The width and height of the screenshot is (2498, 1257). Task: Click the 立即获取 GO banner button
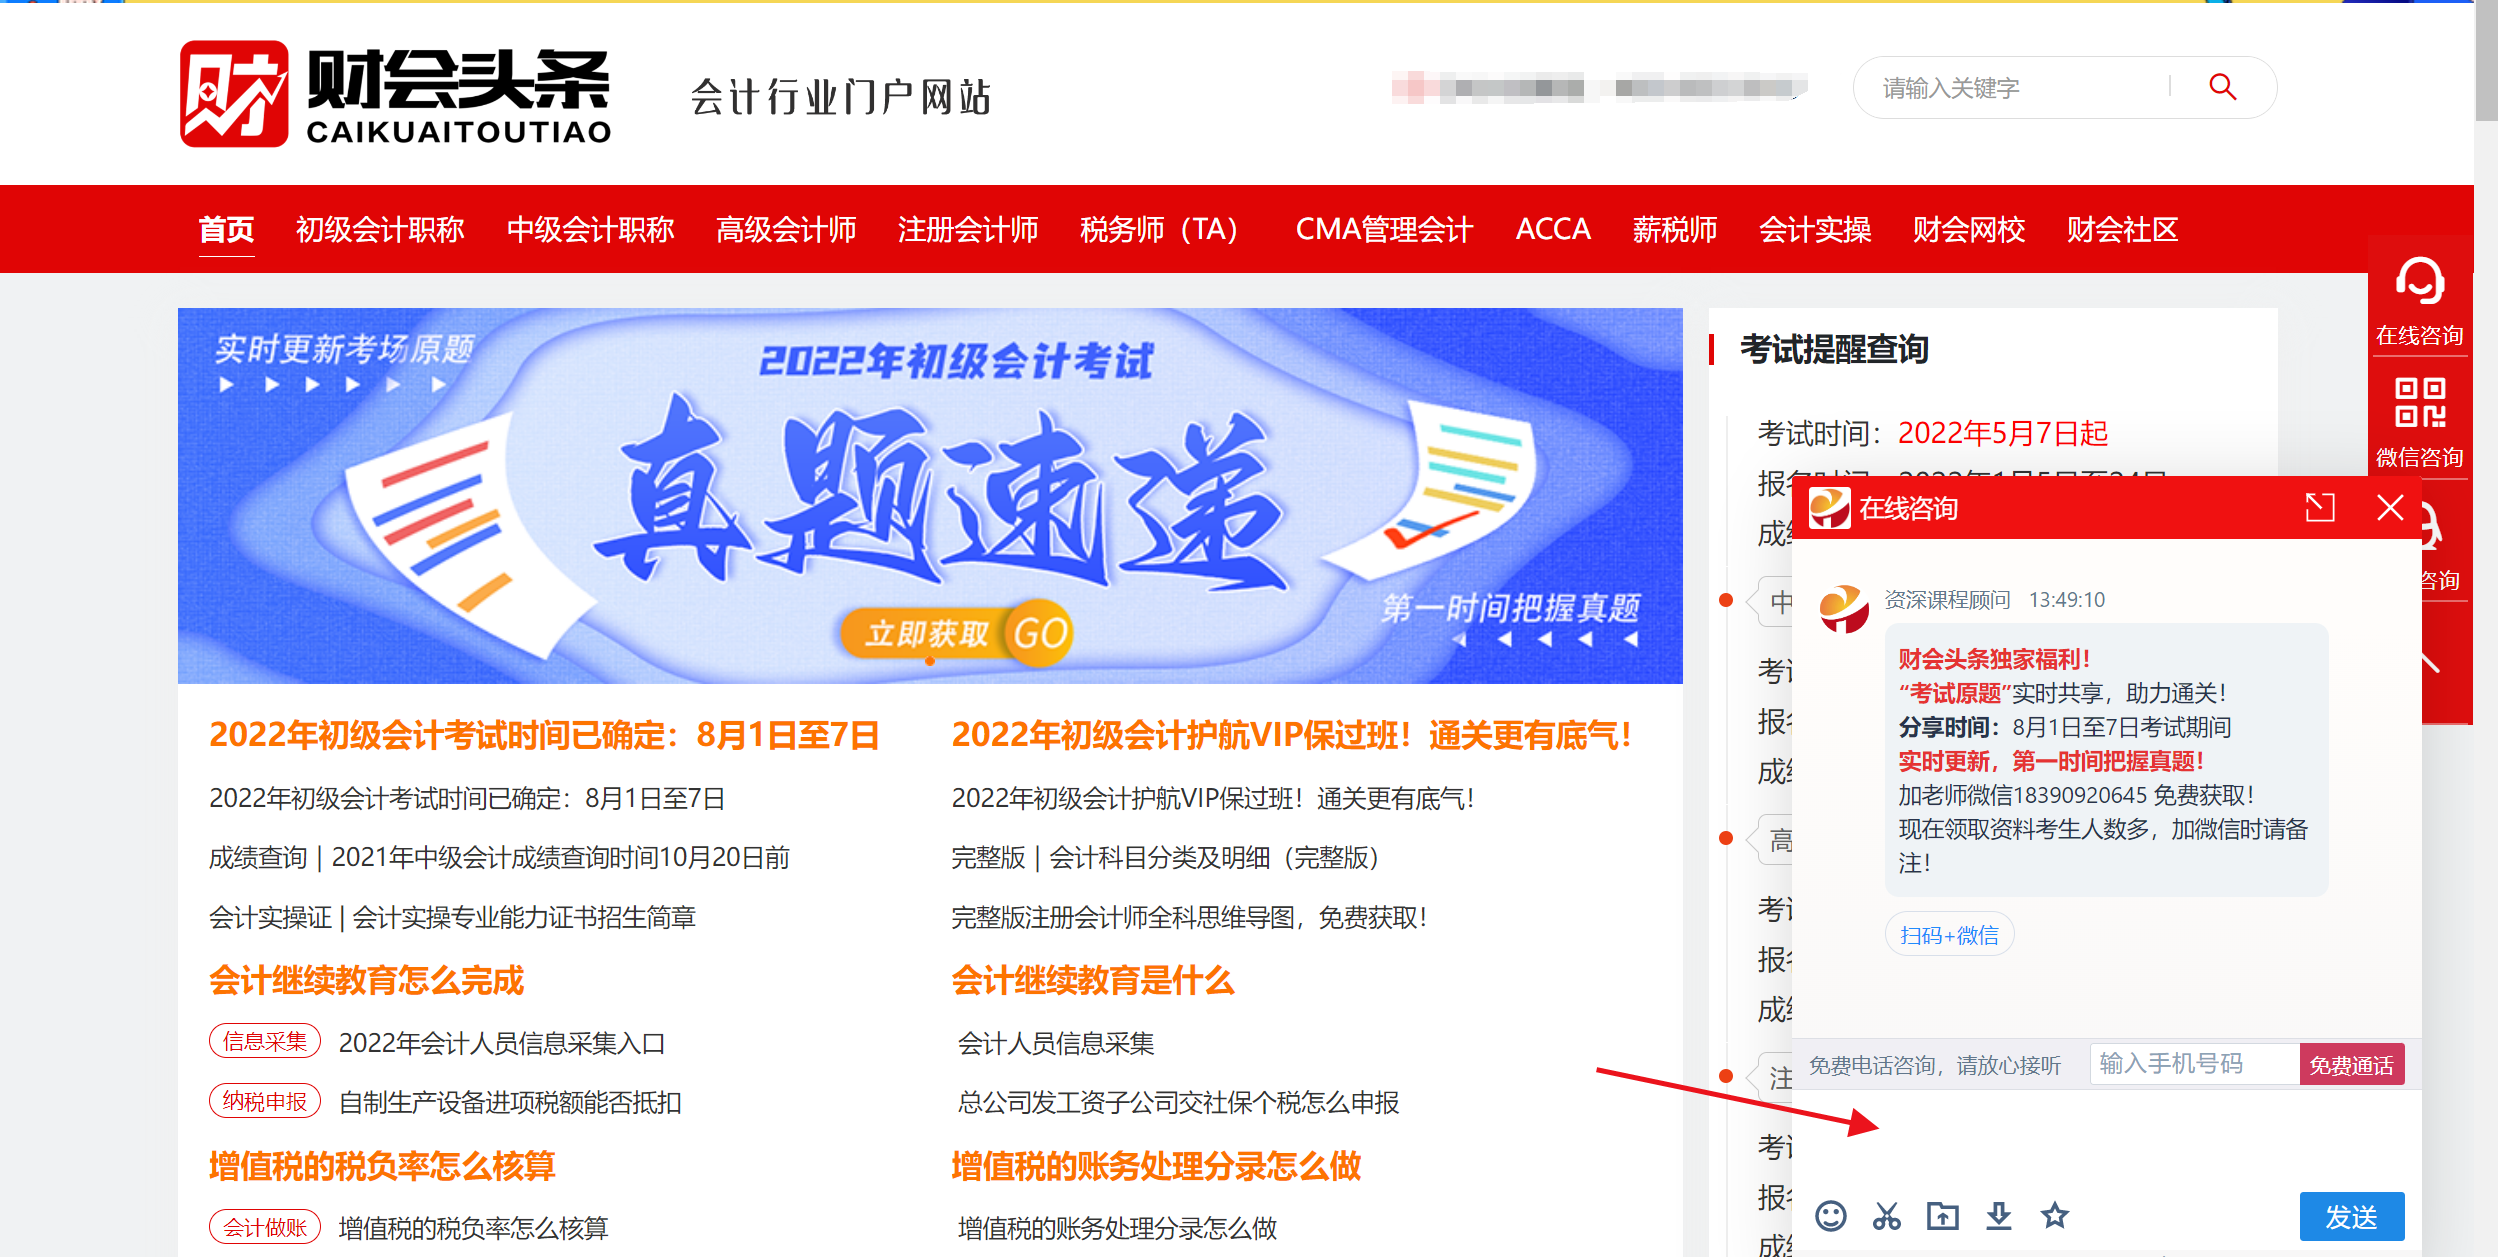[x=955, y=632]
